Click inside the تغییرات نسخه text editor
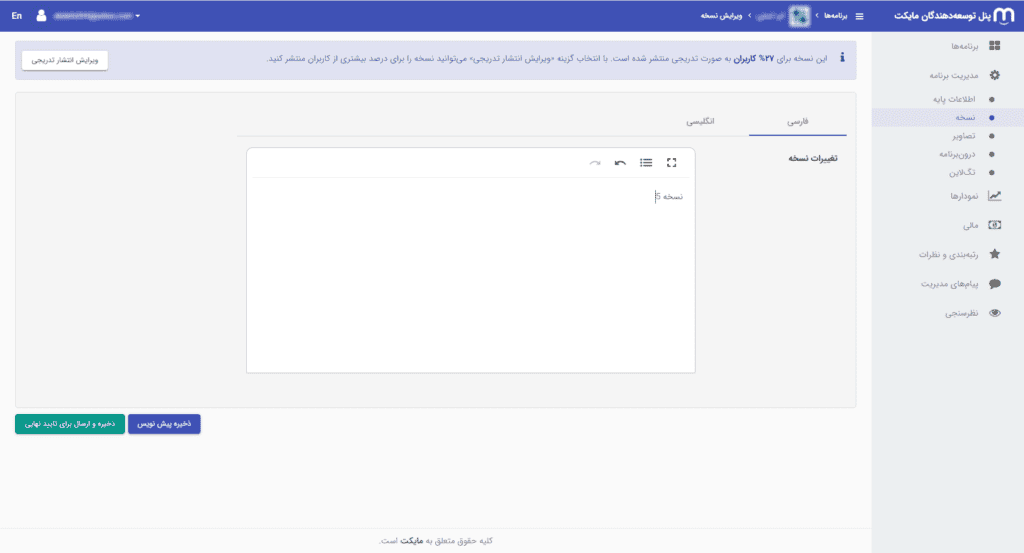Viewport: 1024px width, 553px height. pyautogui.click(x=471, y=275)
